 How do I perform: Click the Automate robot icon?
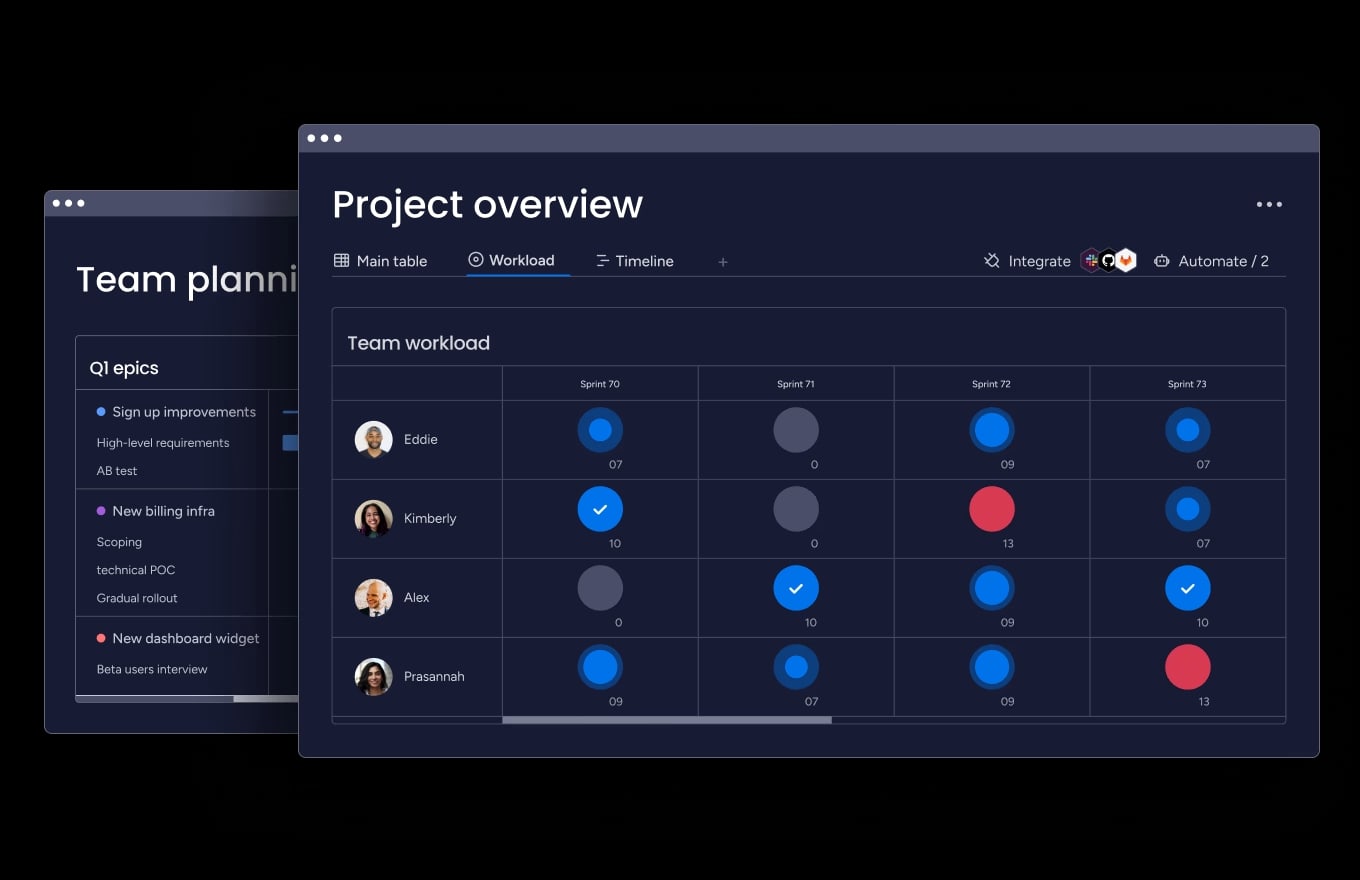click(1162, 261)
